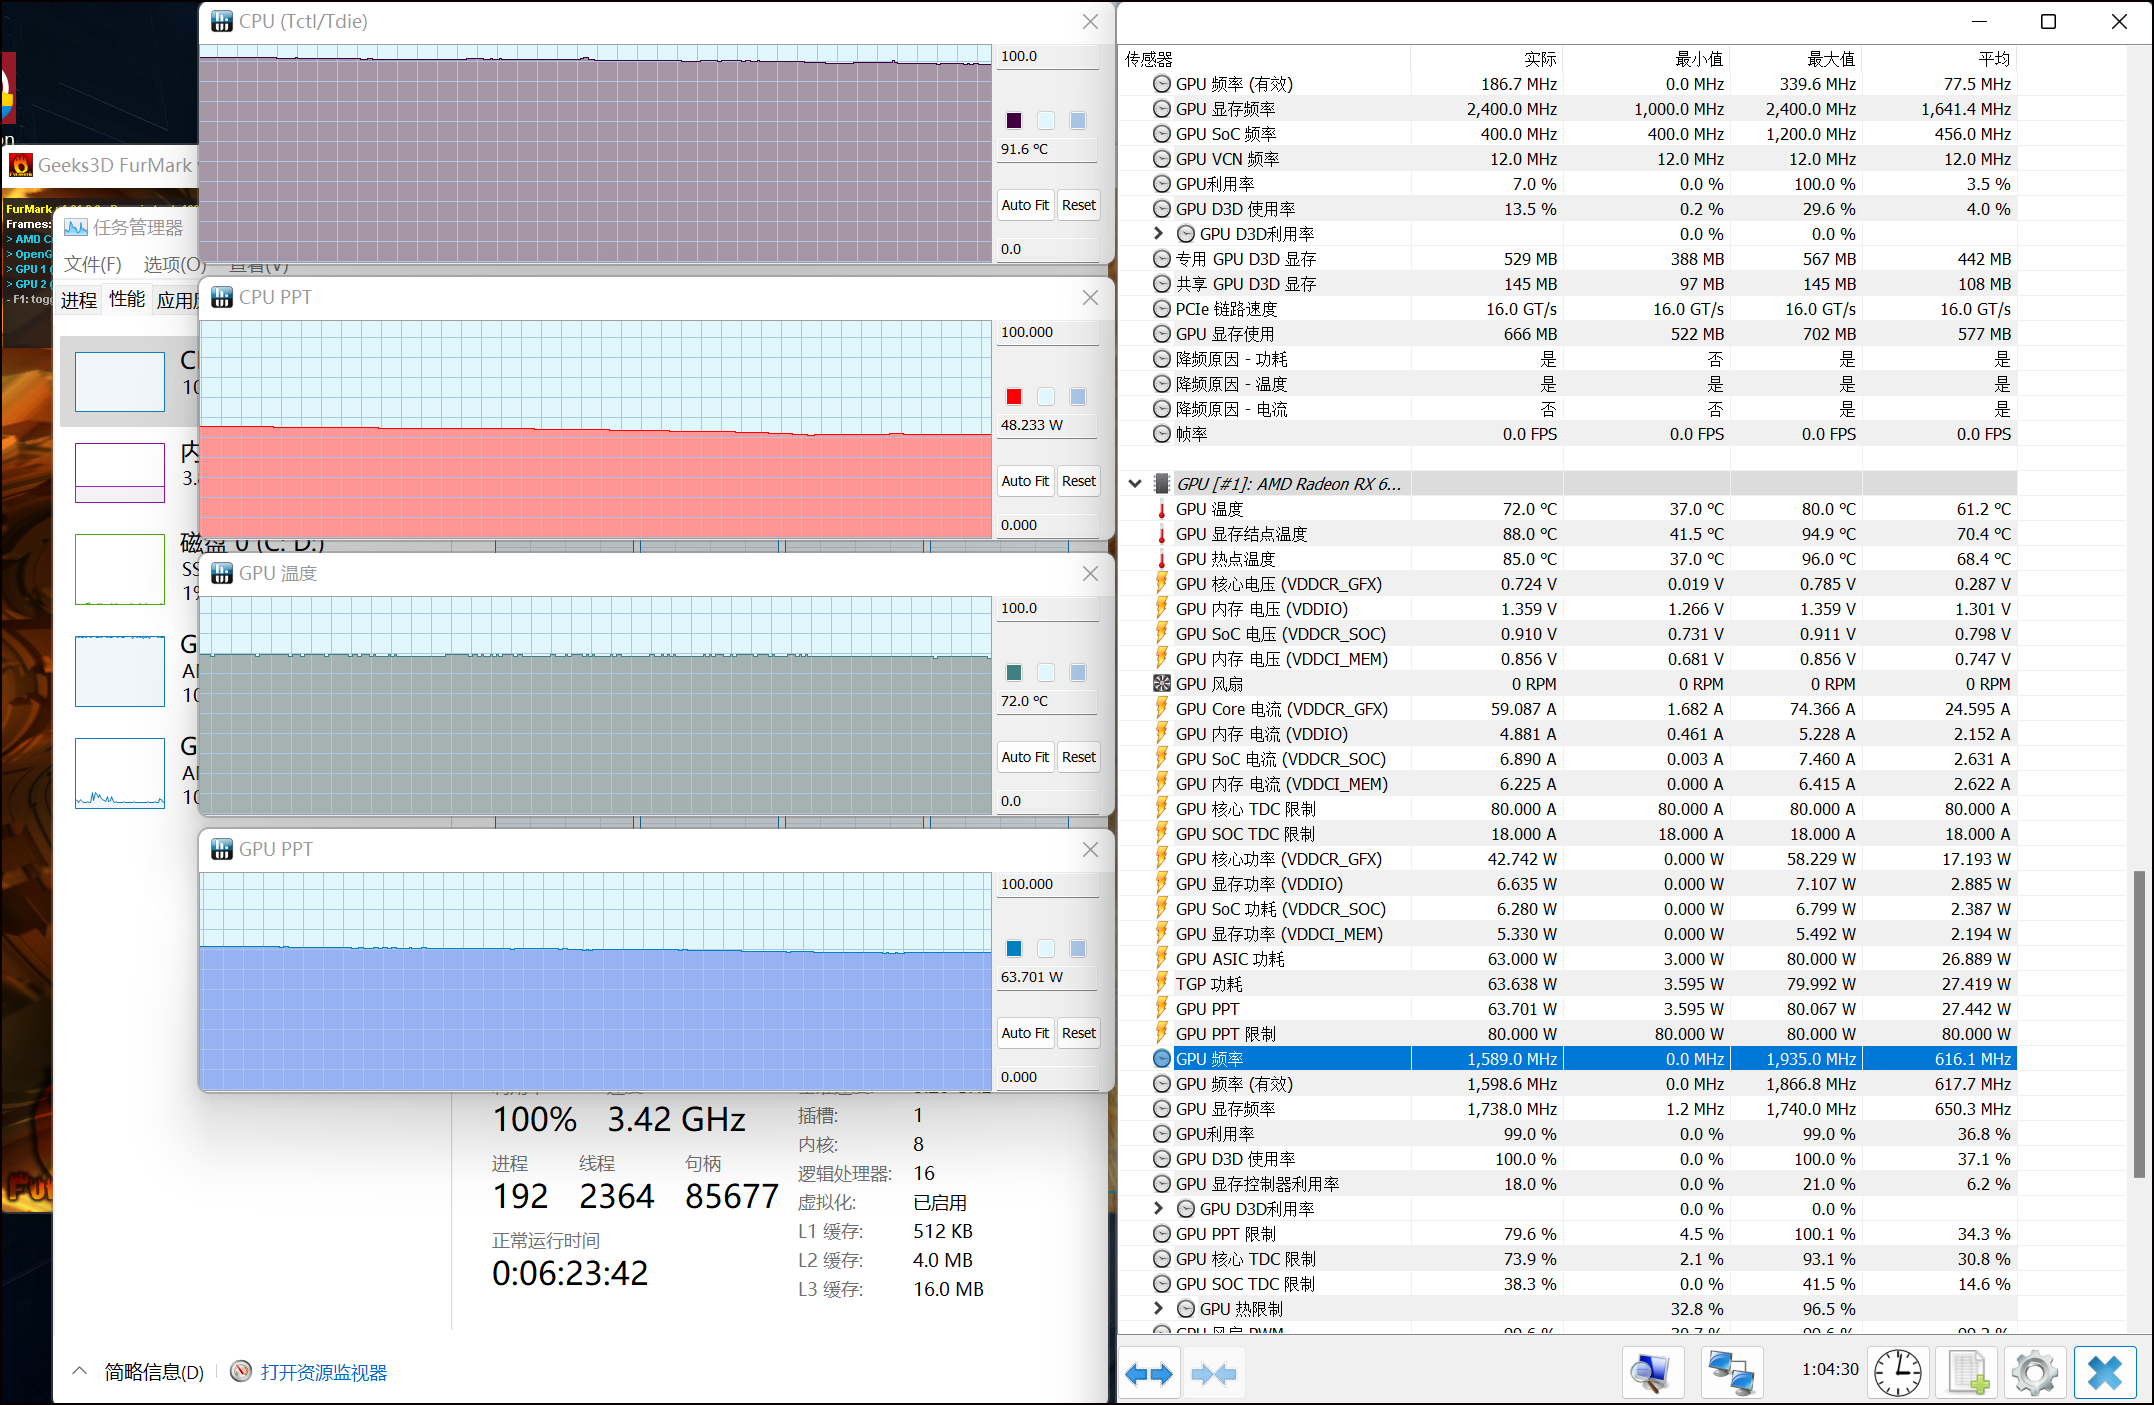2154x1405 pixels.
Task: Reset elapsed time via the clock icon
Action: click(1897, 1373)
